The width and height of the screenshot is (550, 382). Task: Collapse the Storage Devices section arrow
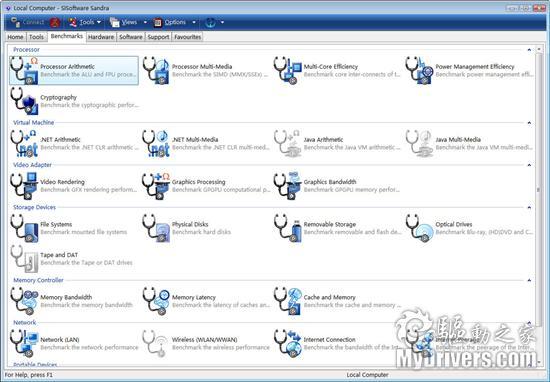(x=529, y=208)
